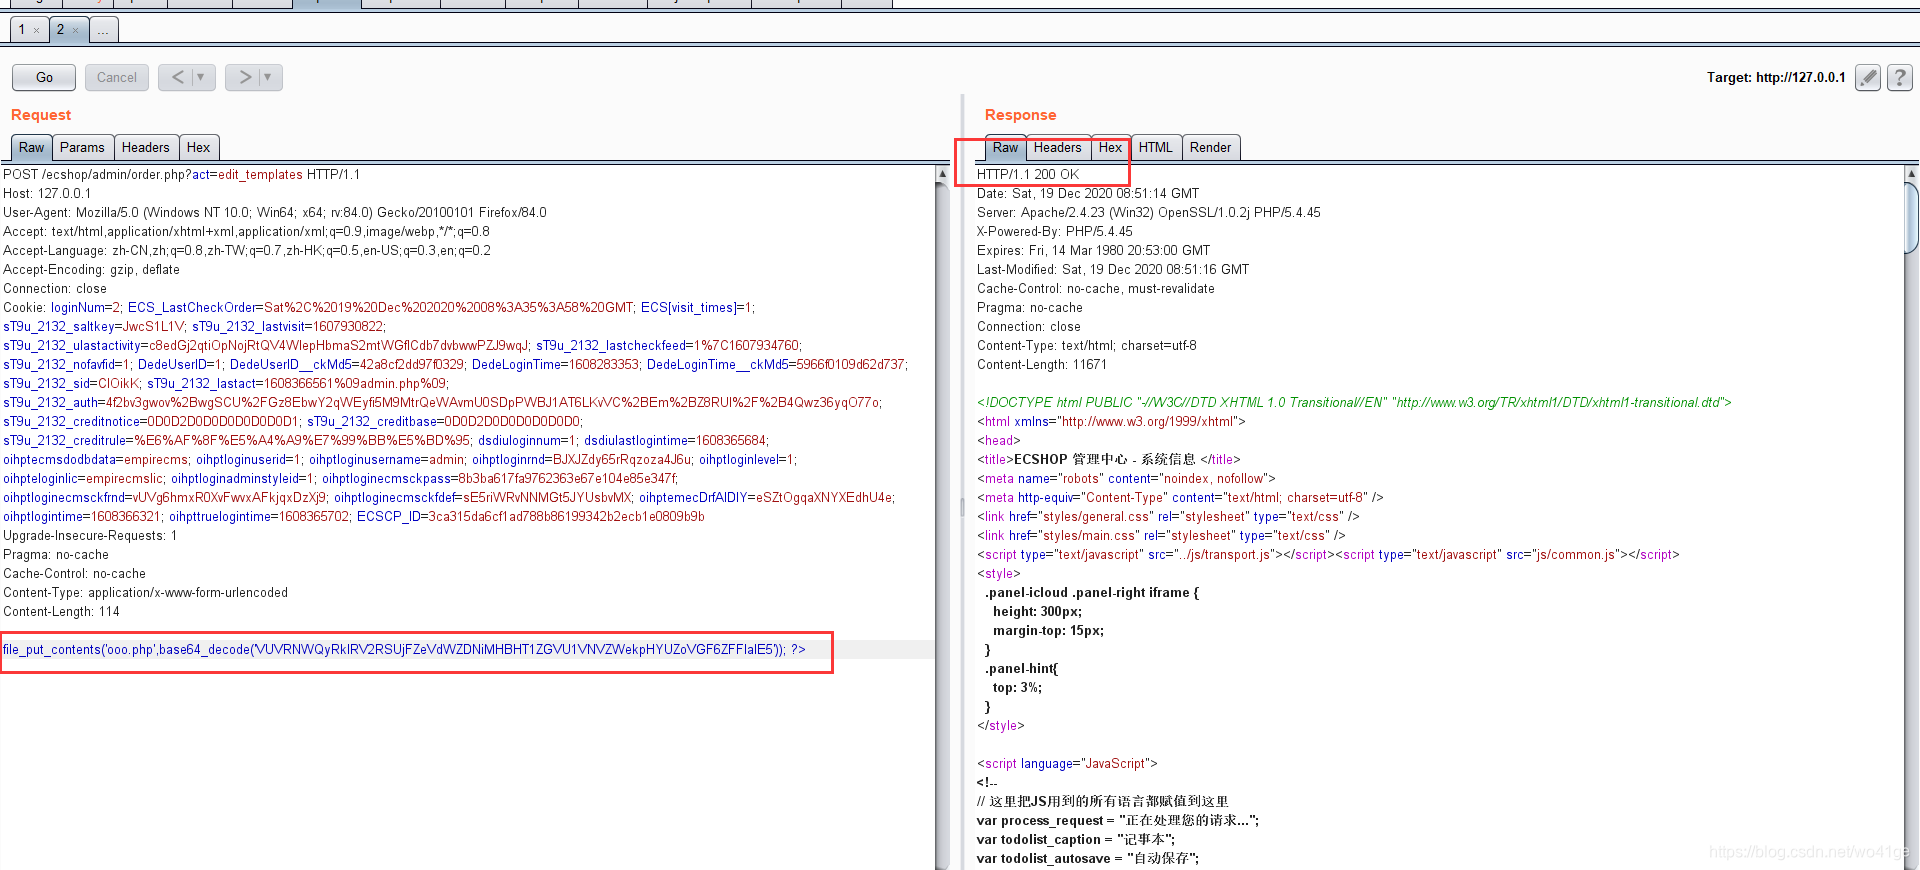
Task: Click the 'Expires: Fri, 14 Mar 1980' header
Action: pyautogui.click(x=1094, y=250)
